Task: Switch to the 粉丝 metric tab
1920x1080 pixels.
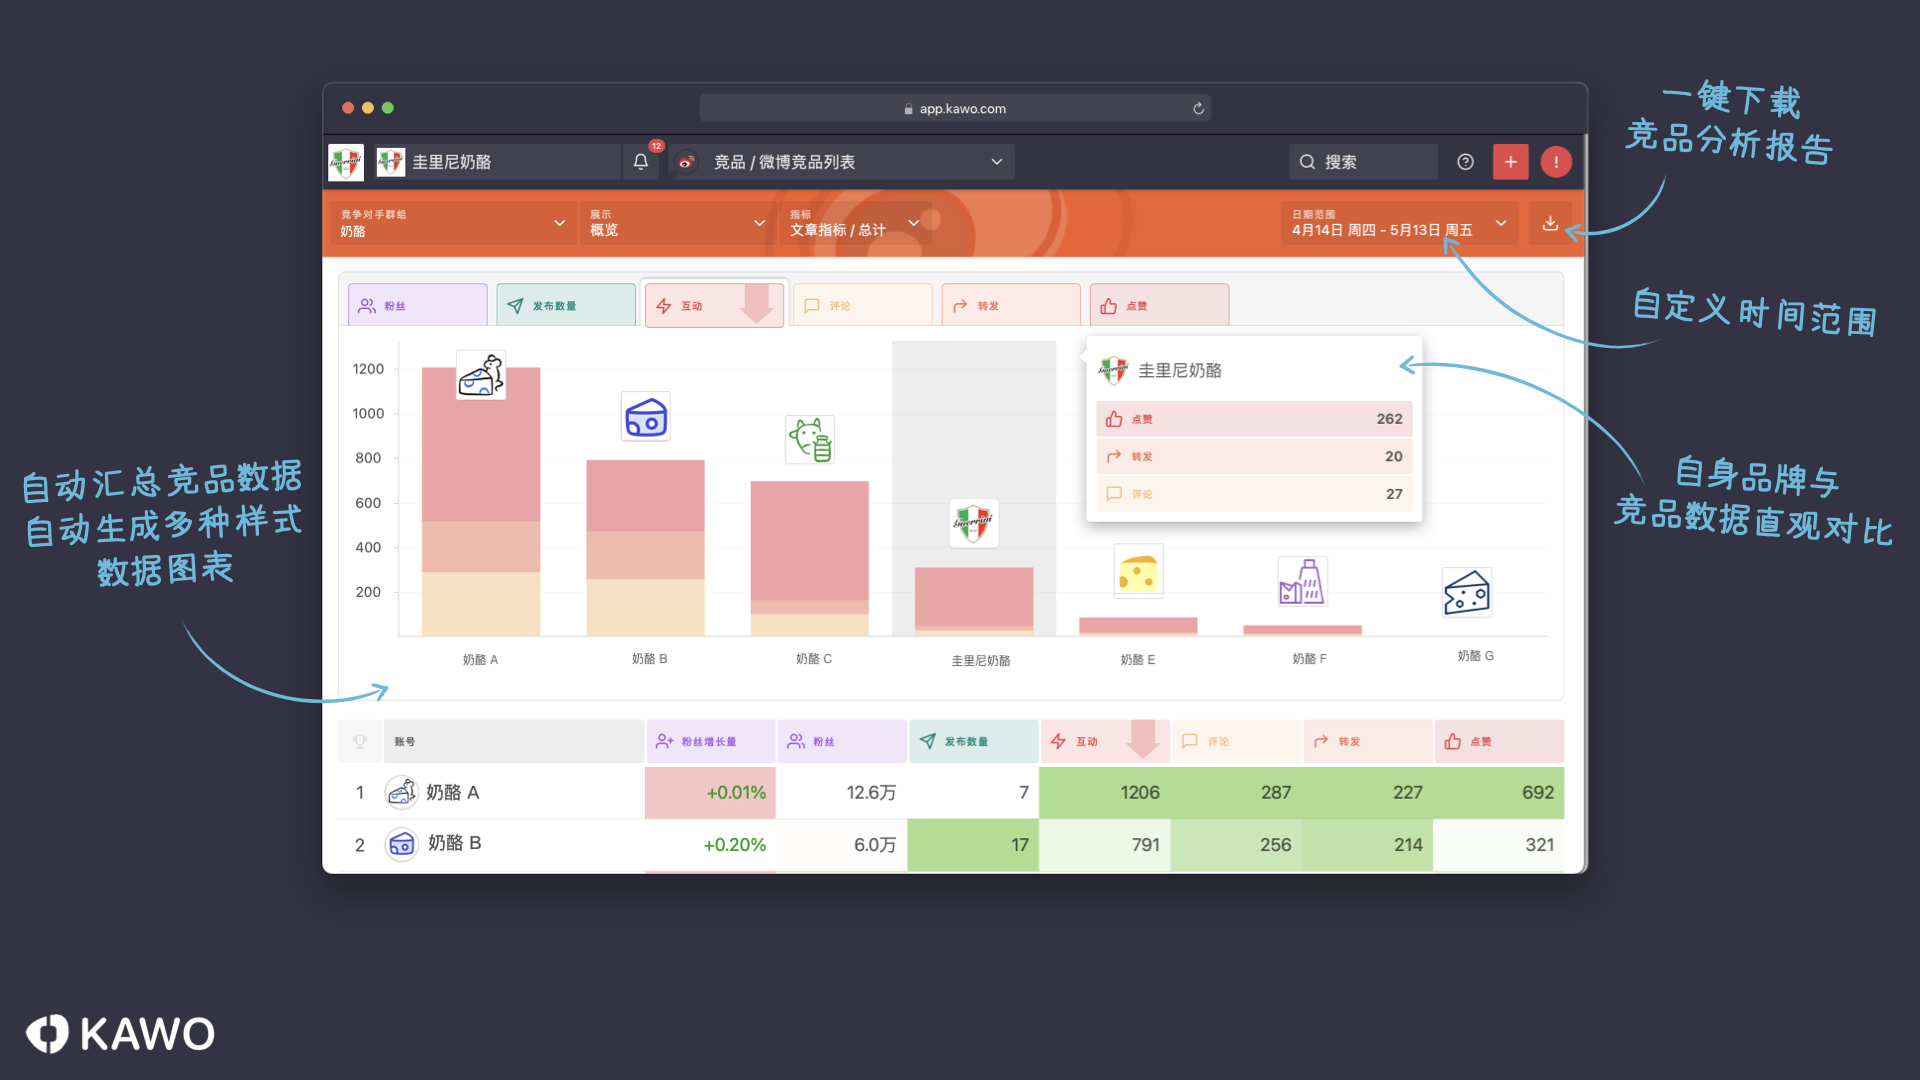Action: coord(417,306)
